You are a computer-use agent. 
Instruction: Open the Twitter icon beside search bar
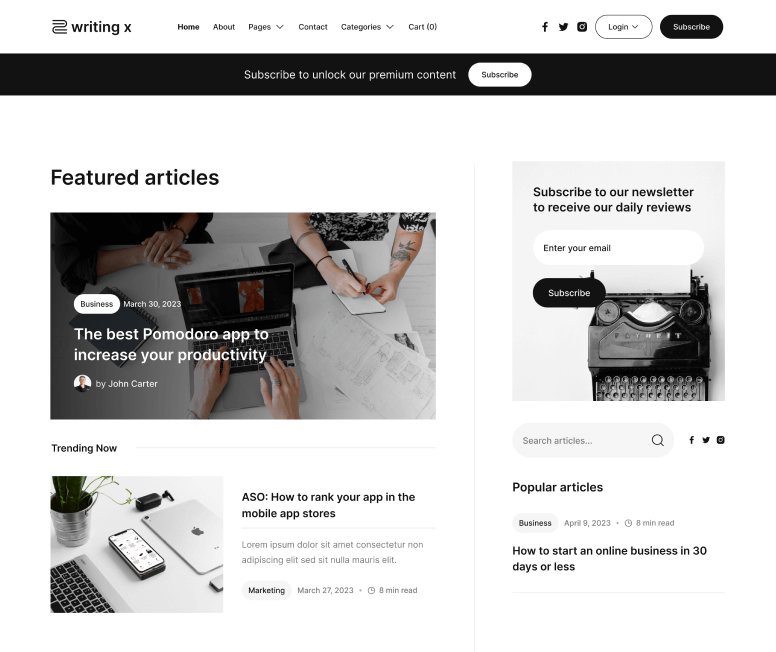pyautogui.click(x=706, y=440)
